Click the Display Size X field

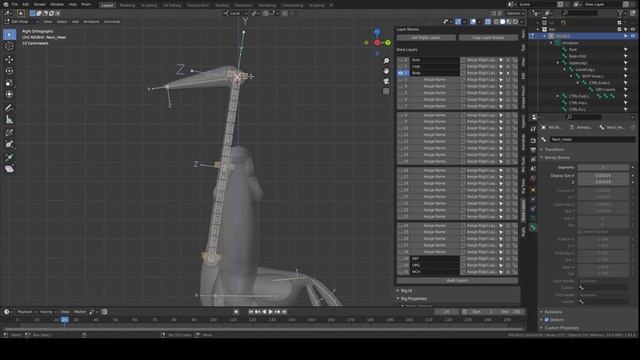(x=603, y=176)
